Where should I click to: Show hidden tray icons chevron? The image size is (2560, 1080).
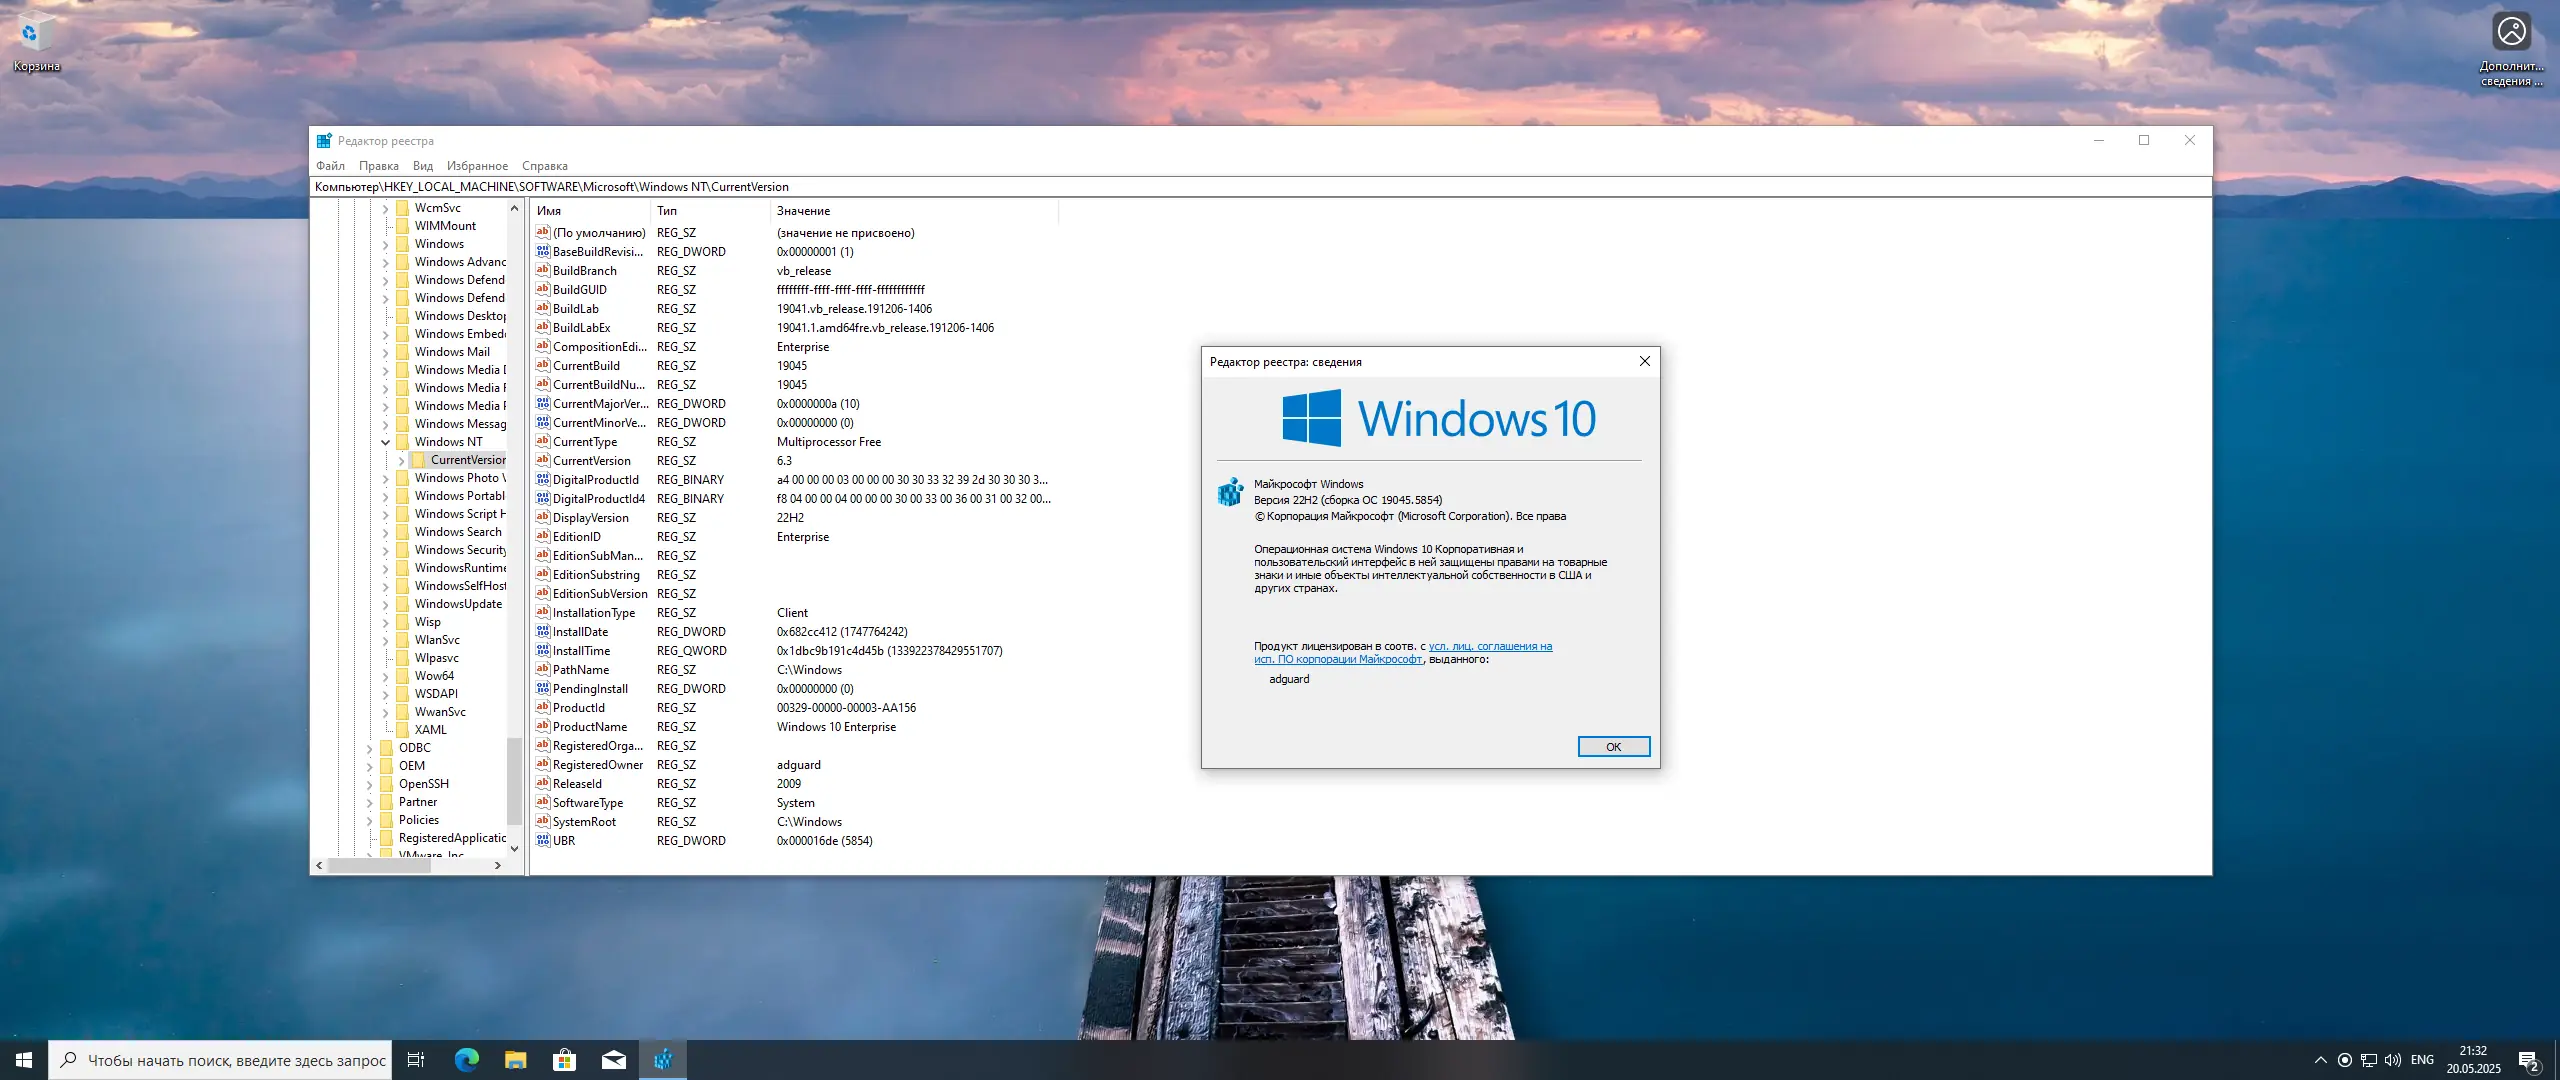[2320, 1060]
